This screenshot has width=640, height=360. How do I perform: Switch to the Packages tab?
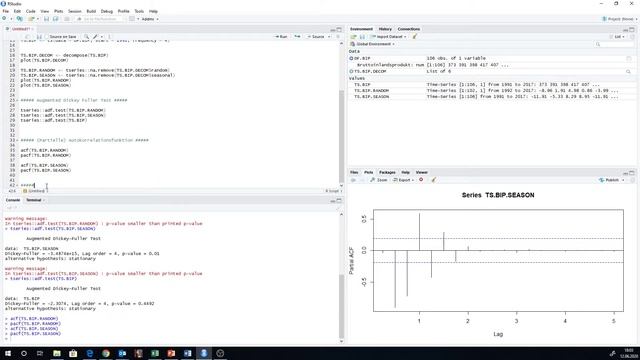pyautogui.click(x=387, y=172)
